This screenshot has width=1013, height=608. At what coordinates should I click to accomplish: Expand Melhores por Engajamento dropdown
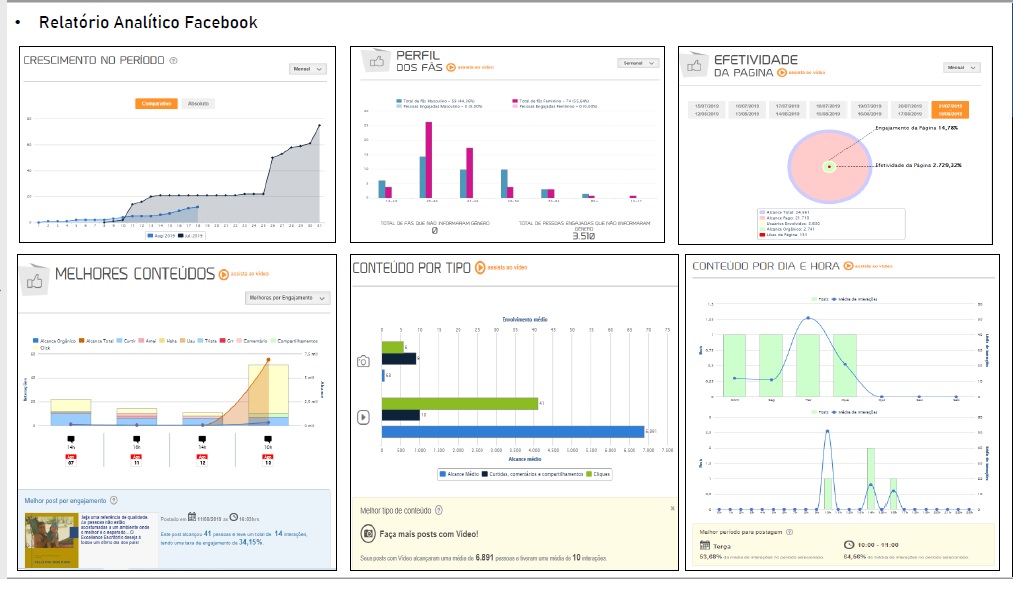[x=288, y=298]
